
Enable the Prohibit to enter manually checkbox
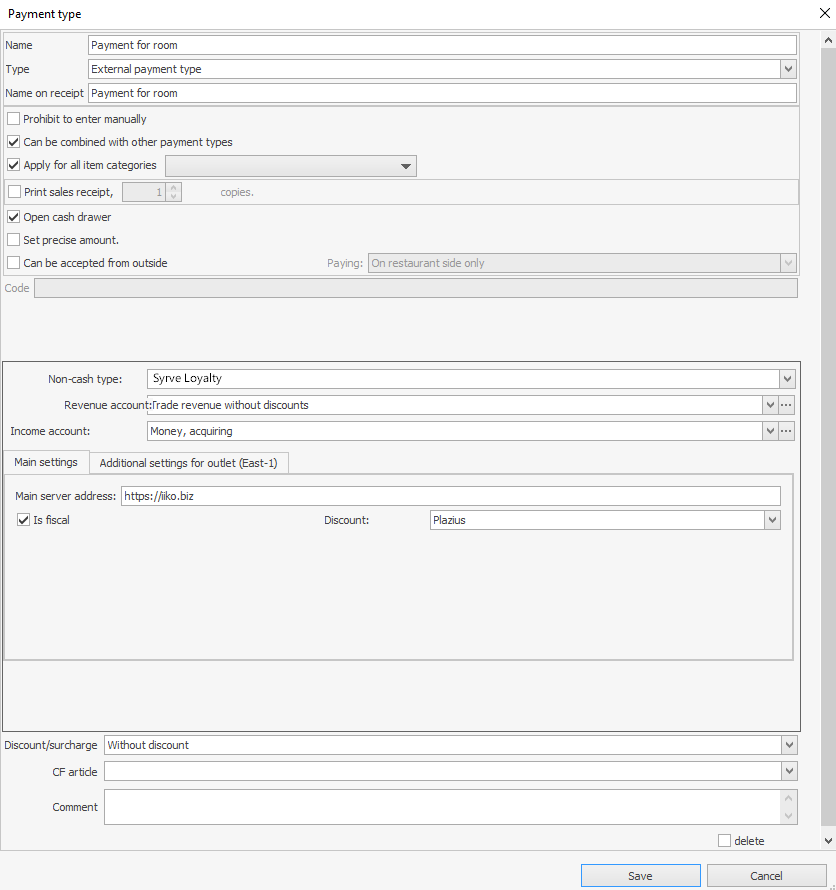[14, 119]
